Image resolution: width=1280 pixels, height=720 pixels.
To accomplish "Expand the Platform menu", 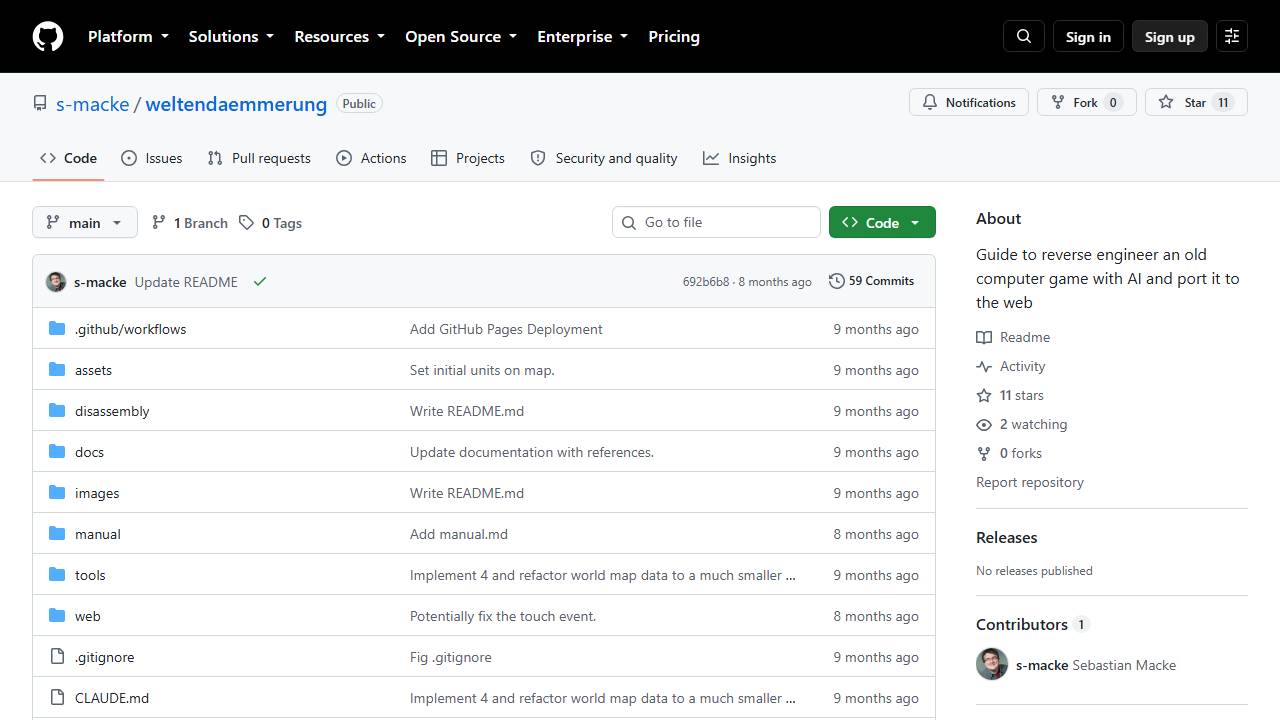I will 128,36.
